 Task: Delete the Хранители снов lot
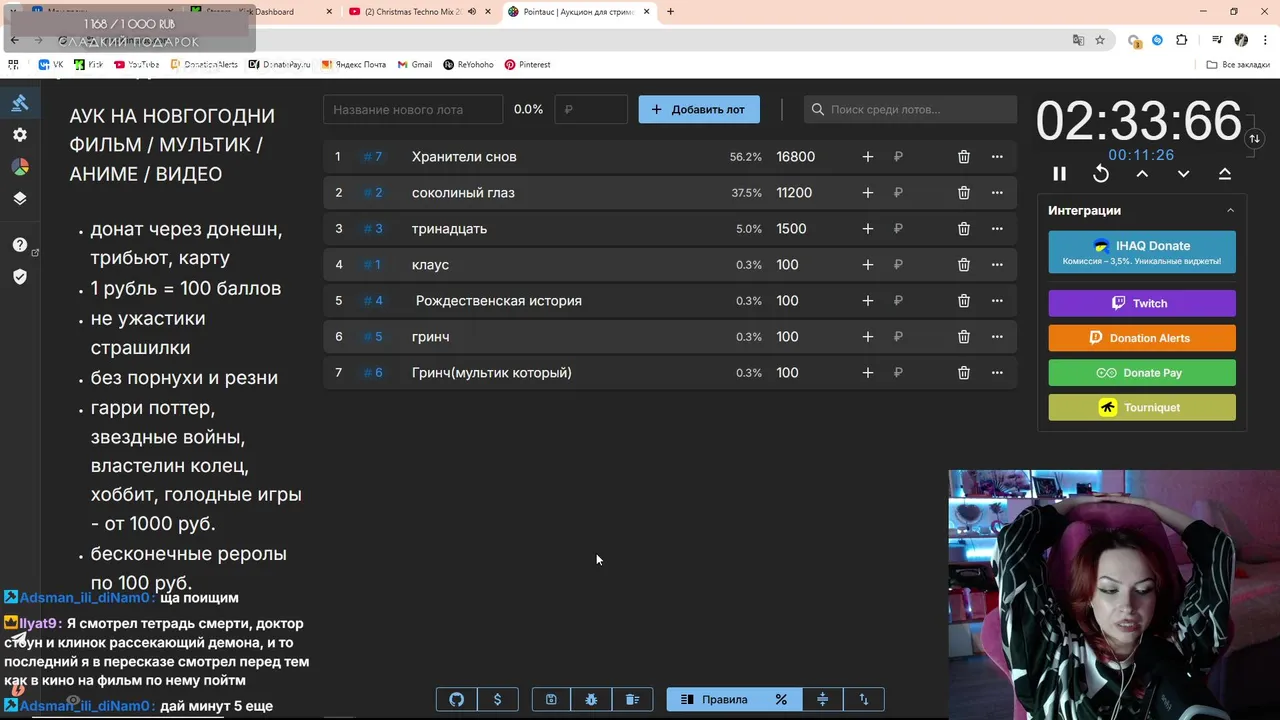964,157
